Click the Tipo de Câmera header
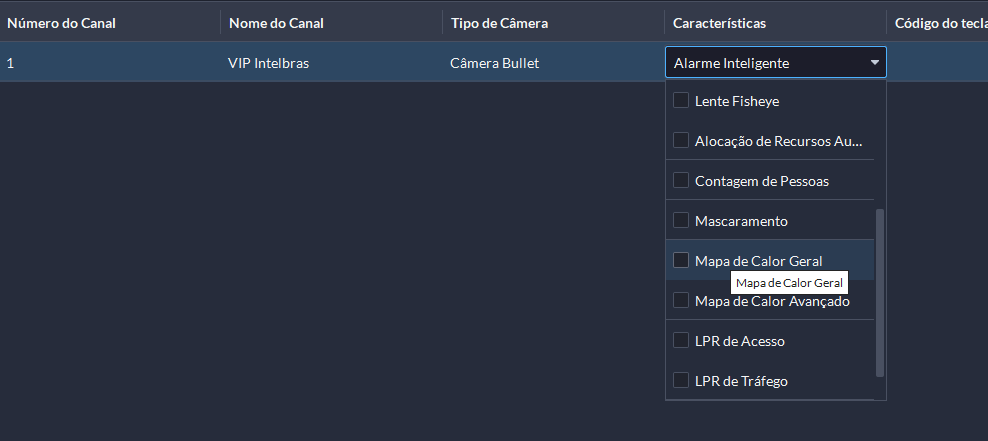The width and height of the screenshot is (988, 441). [x=499, y=23]
